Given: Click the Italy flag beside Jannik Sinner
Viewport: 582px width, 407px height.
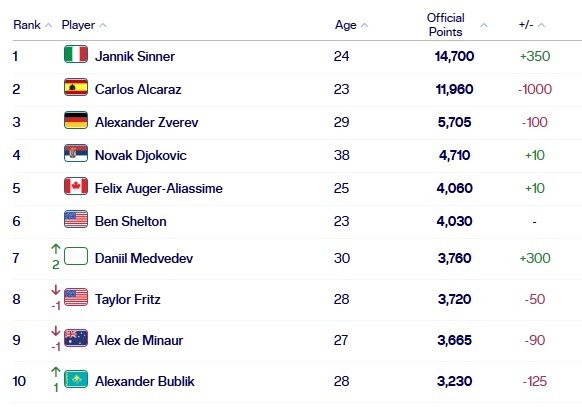Looking at the screenshot, I should point(76,54).
